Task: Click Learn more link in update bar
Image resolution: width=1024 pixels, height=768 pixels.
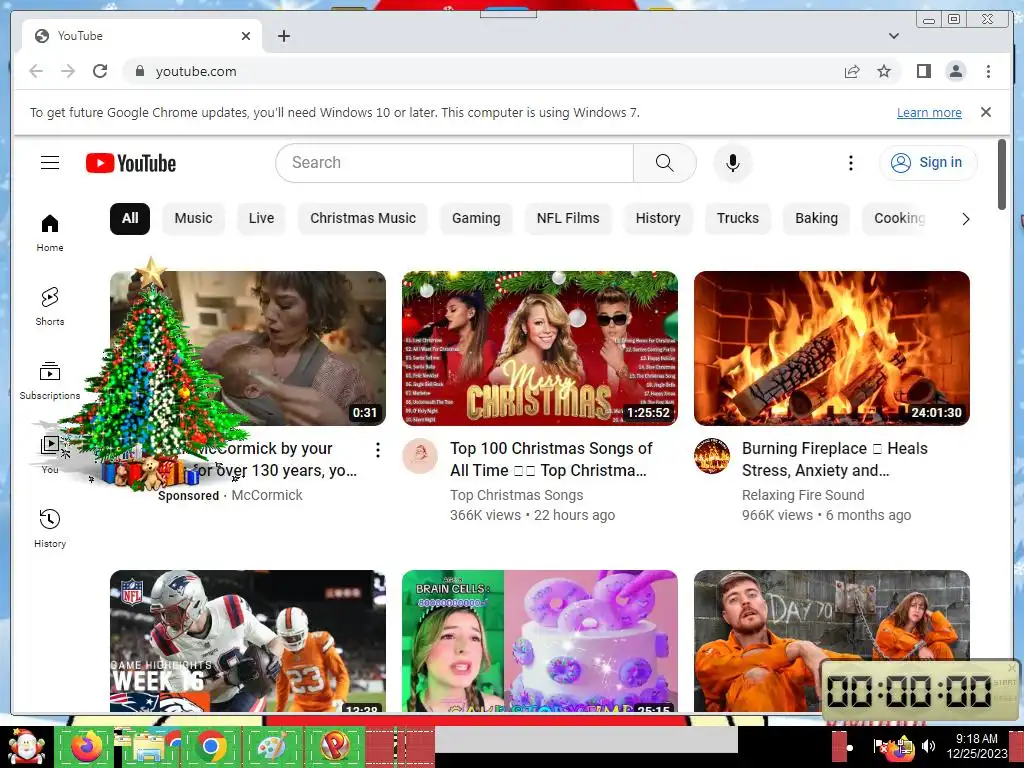Action: click(x=929, y=112)
